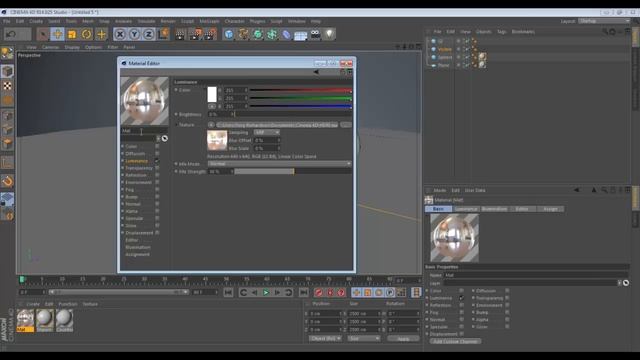Activate the Scale tool
This screenshot has width=640, height=360.
coord(72,34)
